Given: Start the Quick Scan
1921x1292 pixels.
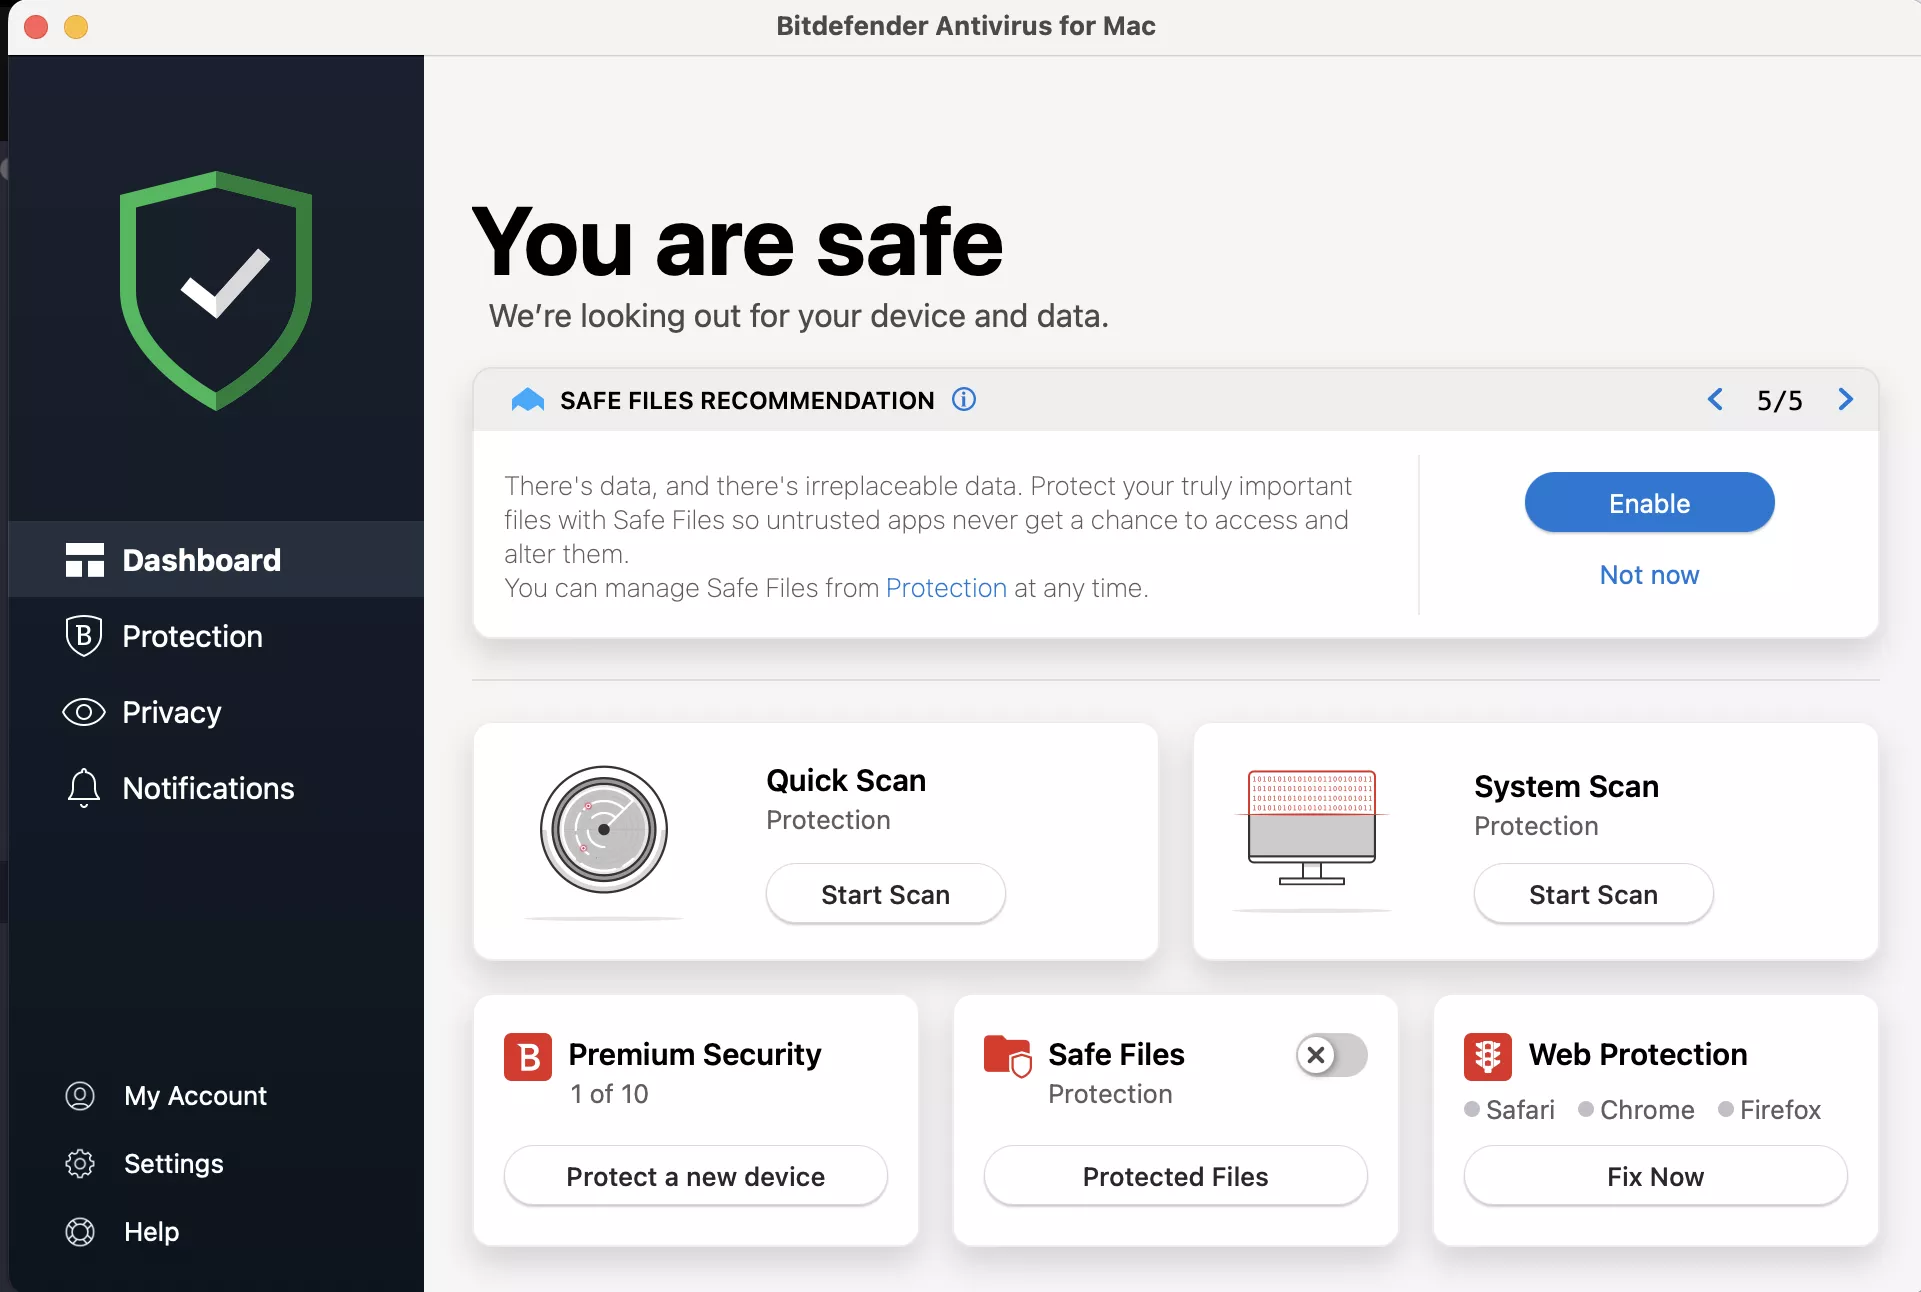Looking at the screenshot, I should tap(885, 894).
